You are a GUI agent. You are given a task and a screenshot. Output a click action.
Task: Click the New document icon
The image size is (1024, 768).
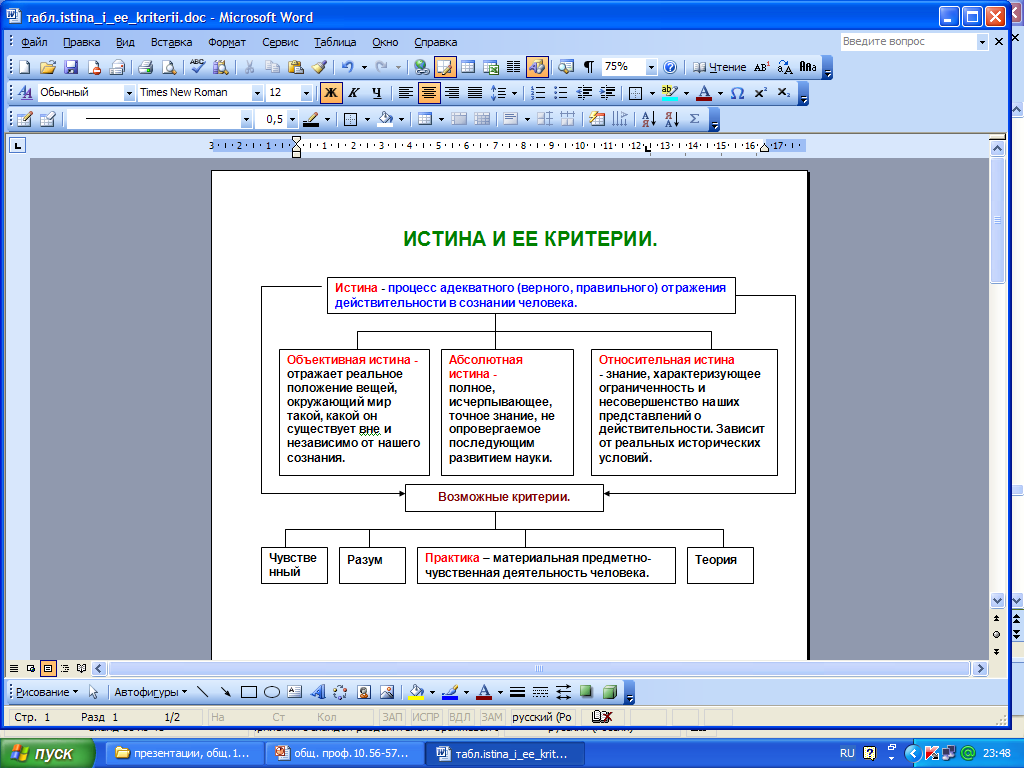[x=24, y=67]
